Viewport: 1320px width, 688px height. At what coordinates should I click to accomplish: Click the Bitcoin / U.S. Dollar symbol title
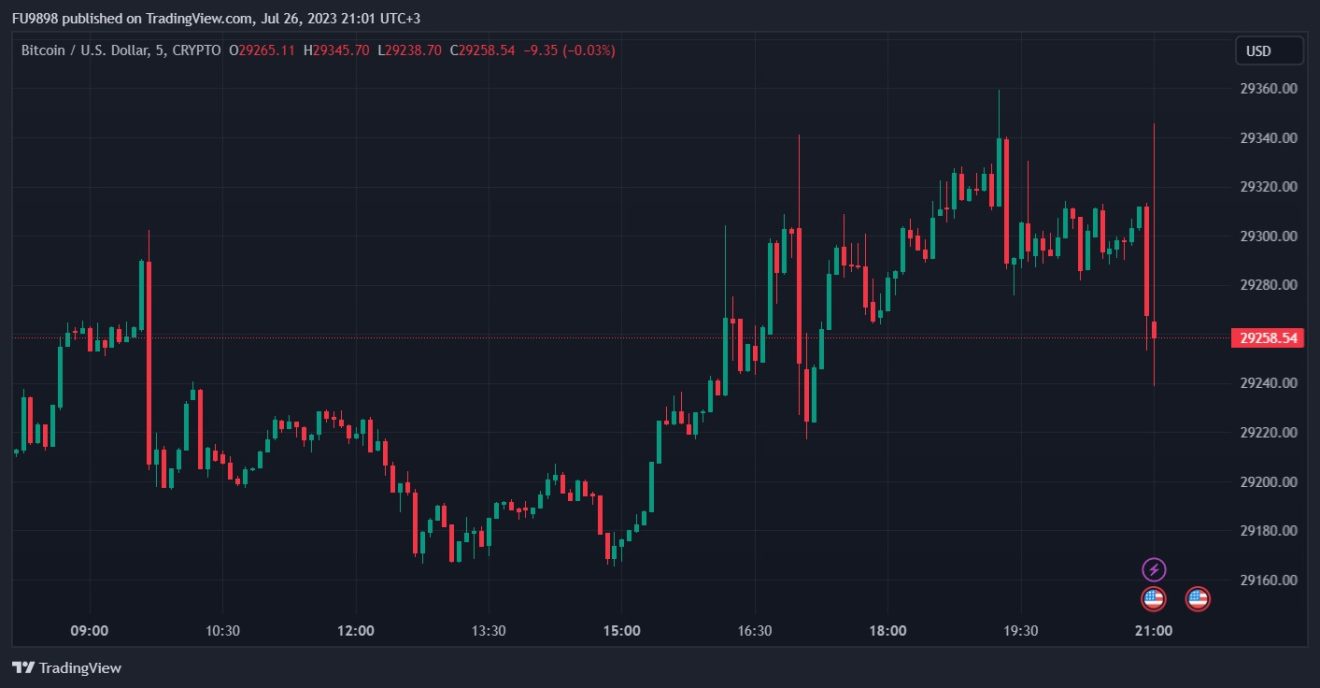coord(85,50)
